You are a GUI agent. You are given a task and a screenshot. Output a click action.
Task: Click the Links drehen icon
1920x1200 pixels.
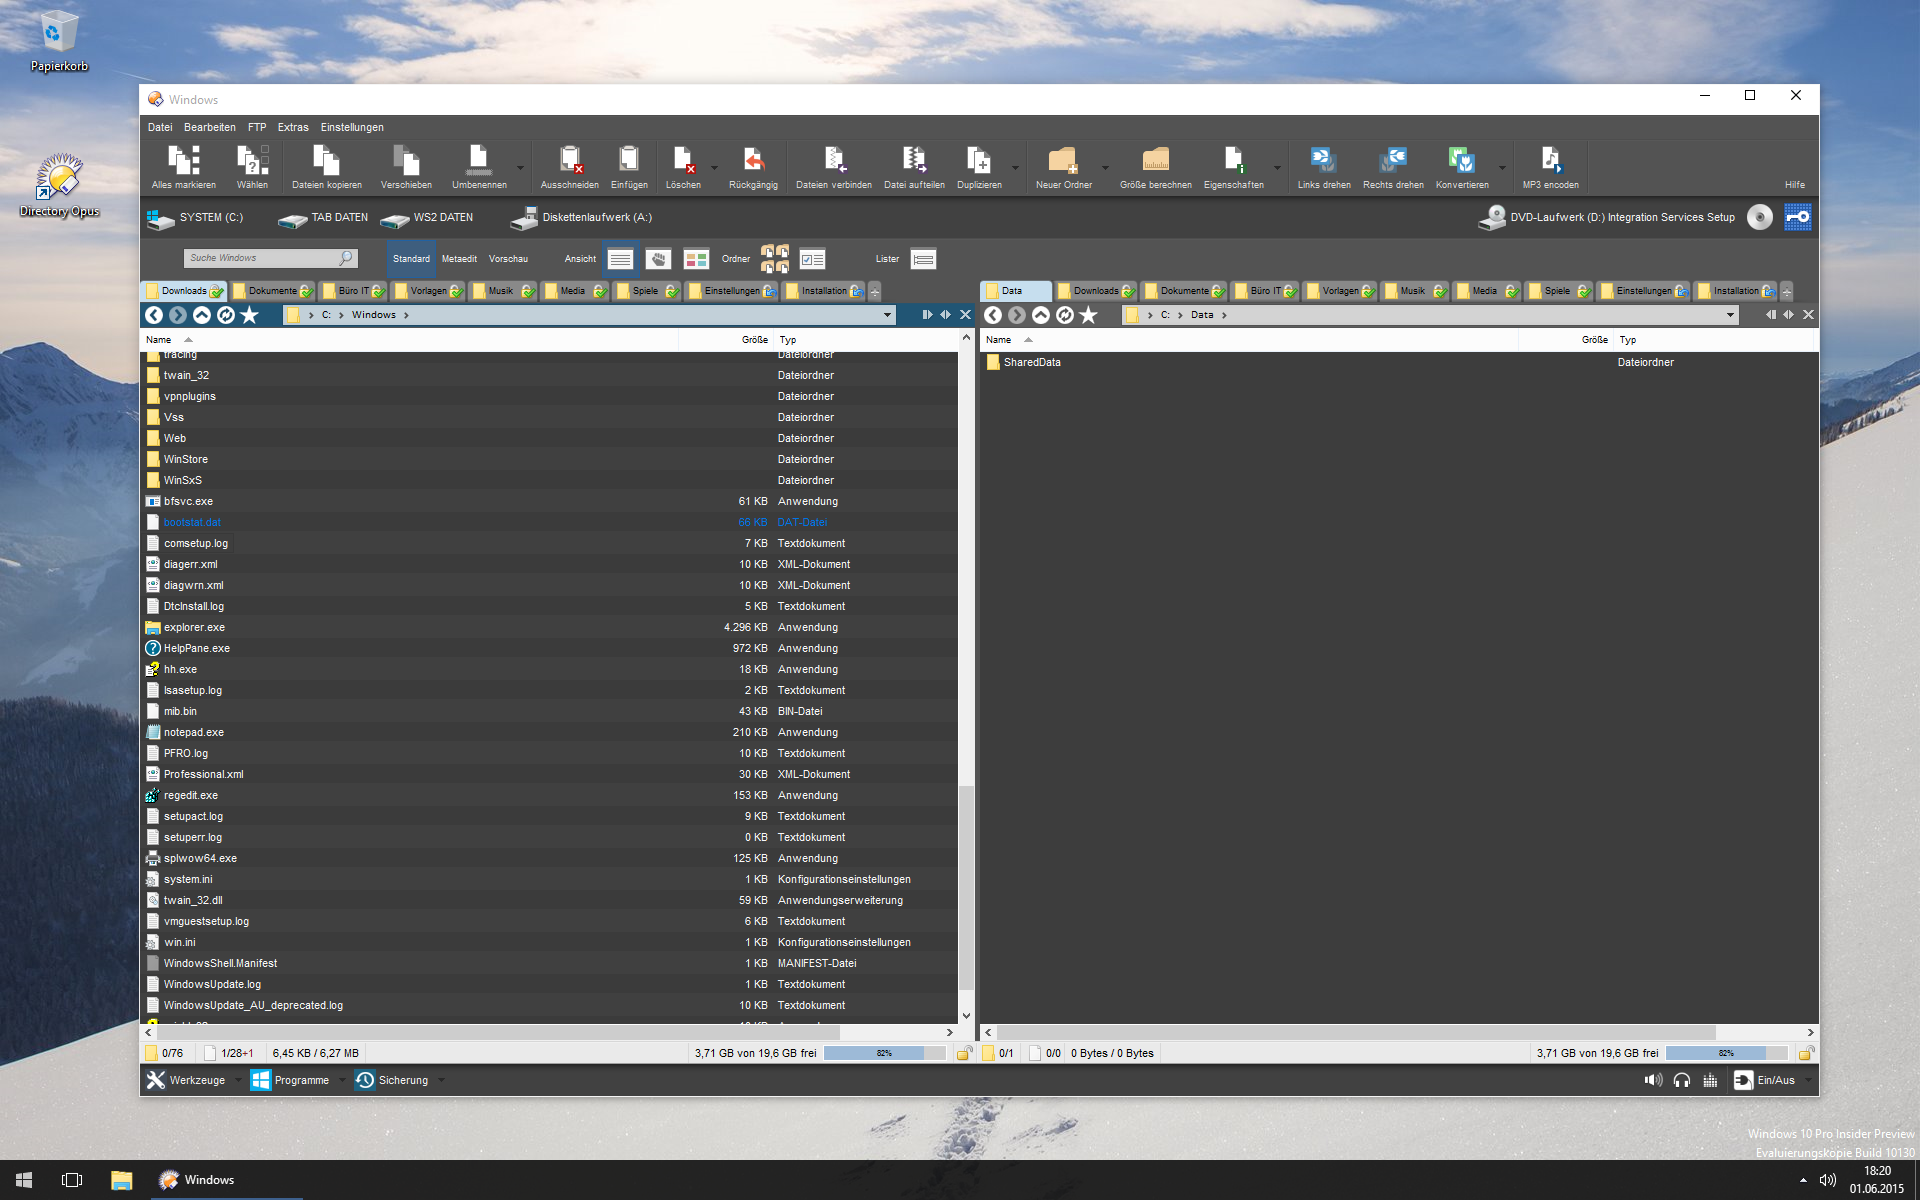[x=1323, y=160]
